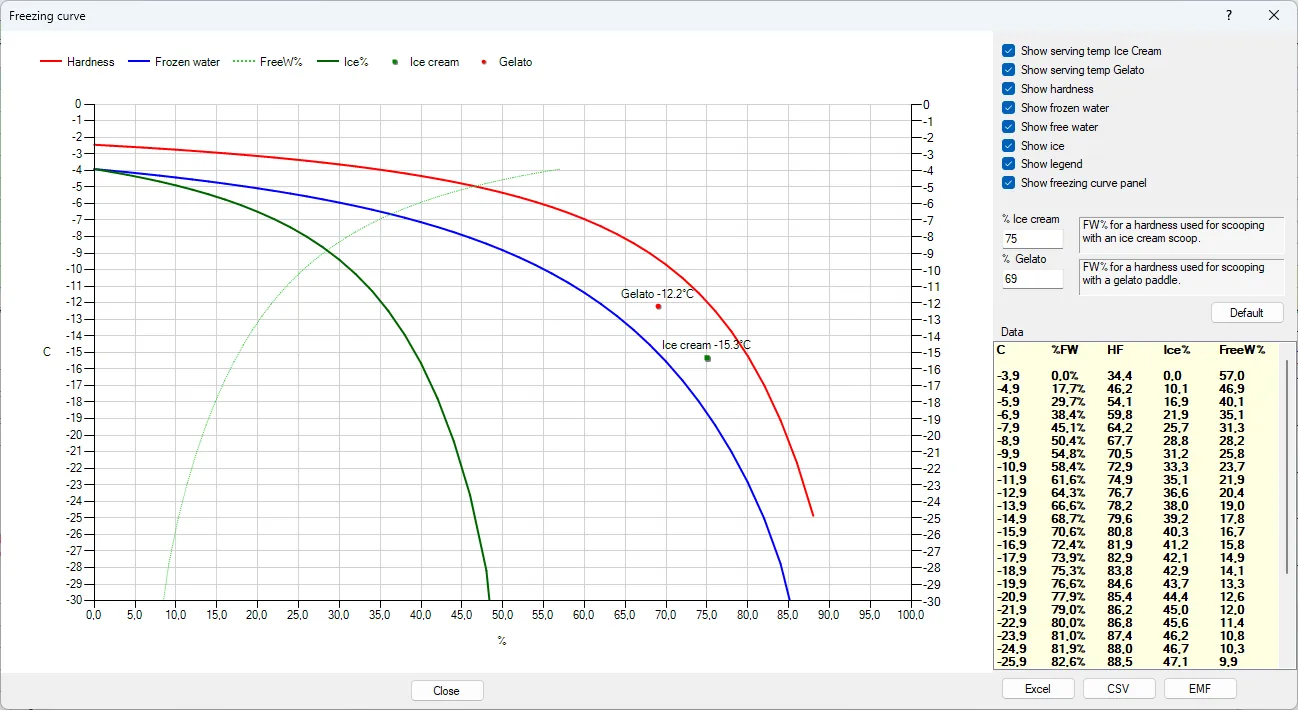Click the ice cream scoop FW% description
Viewport: 1298px width, 710px height.
click(x=1181, y=233)
